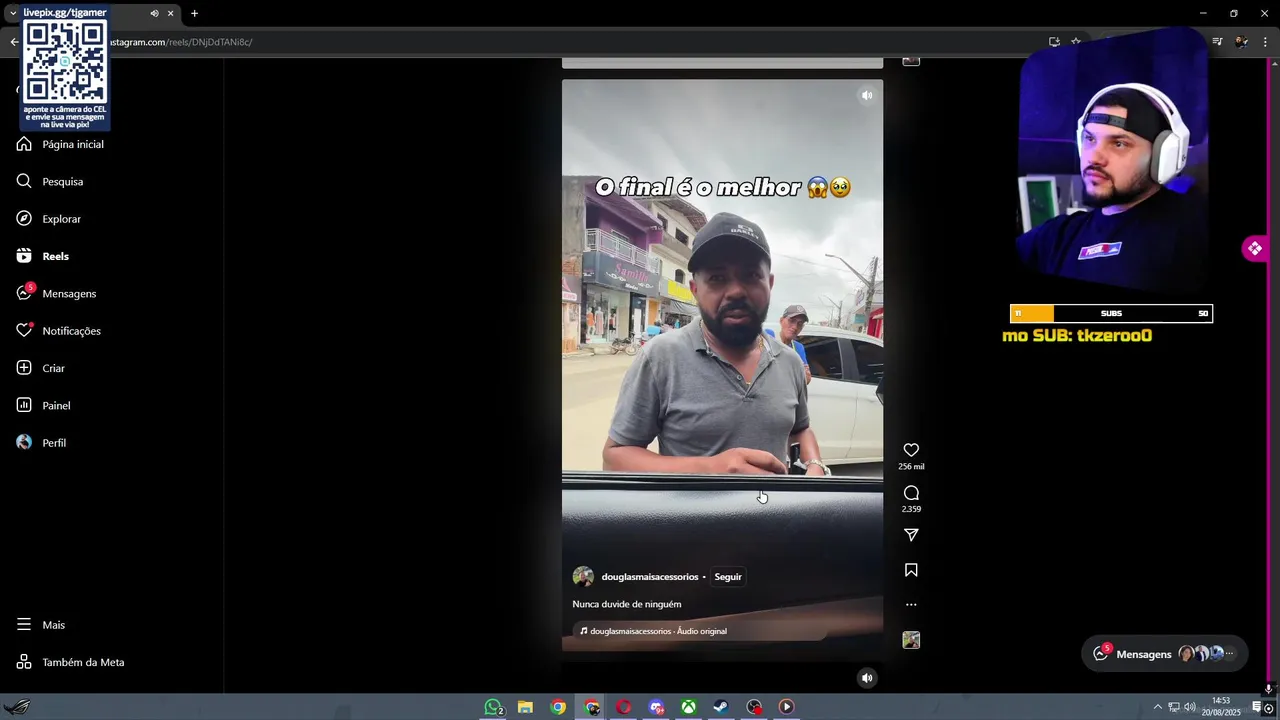Go to the Explorar page
This screenshot has width=1280, height=720.
[x=49, y=219]
